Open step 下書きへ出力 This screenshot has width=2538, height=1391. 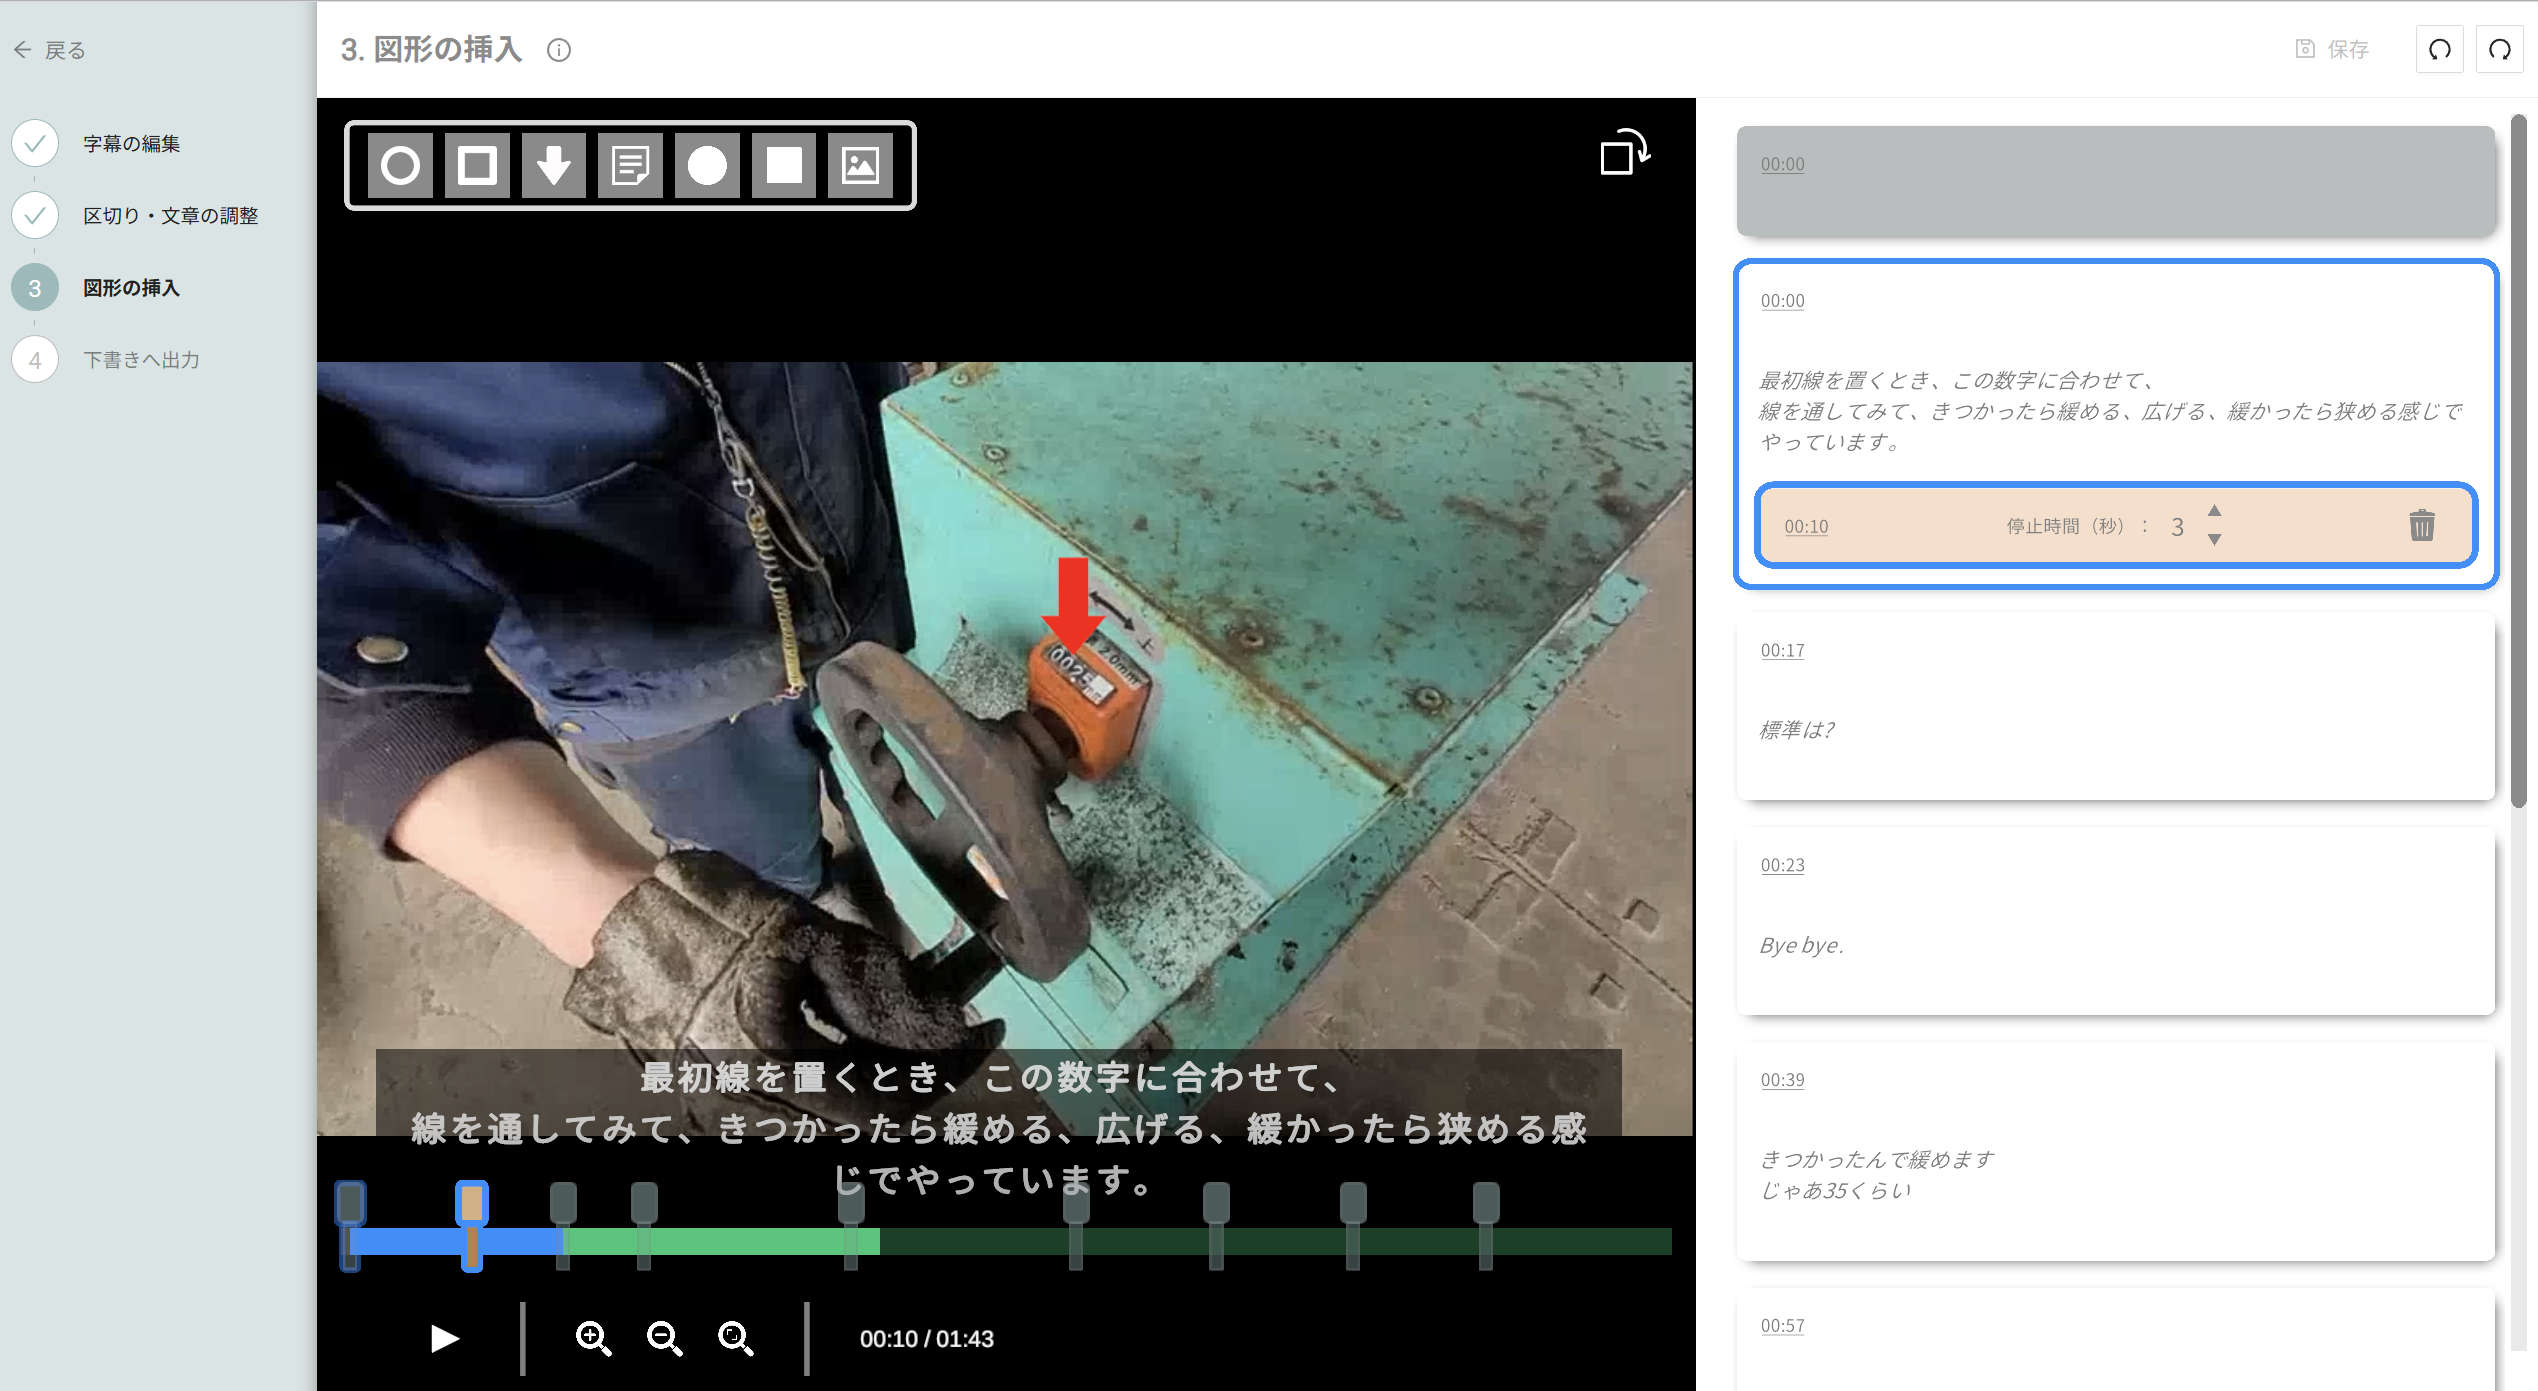tap(141, 360)
